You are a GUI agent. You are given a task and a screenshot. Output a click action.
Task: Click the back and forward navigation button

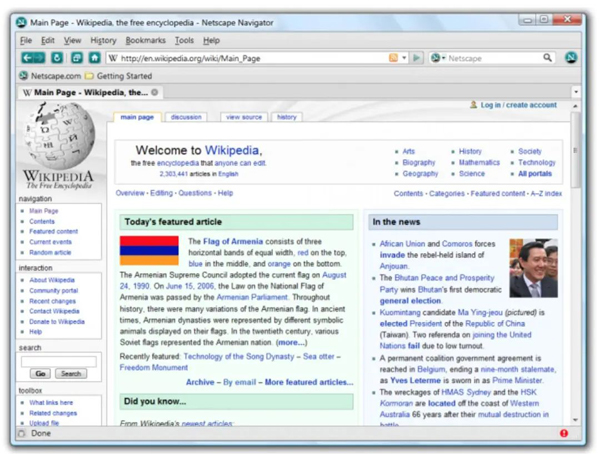33,58
